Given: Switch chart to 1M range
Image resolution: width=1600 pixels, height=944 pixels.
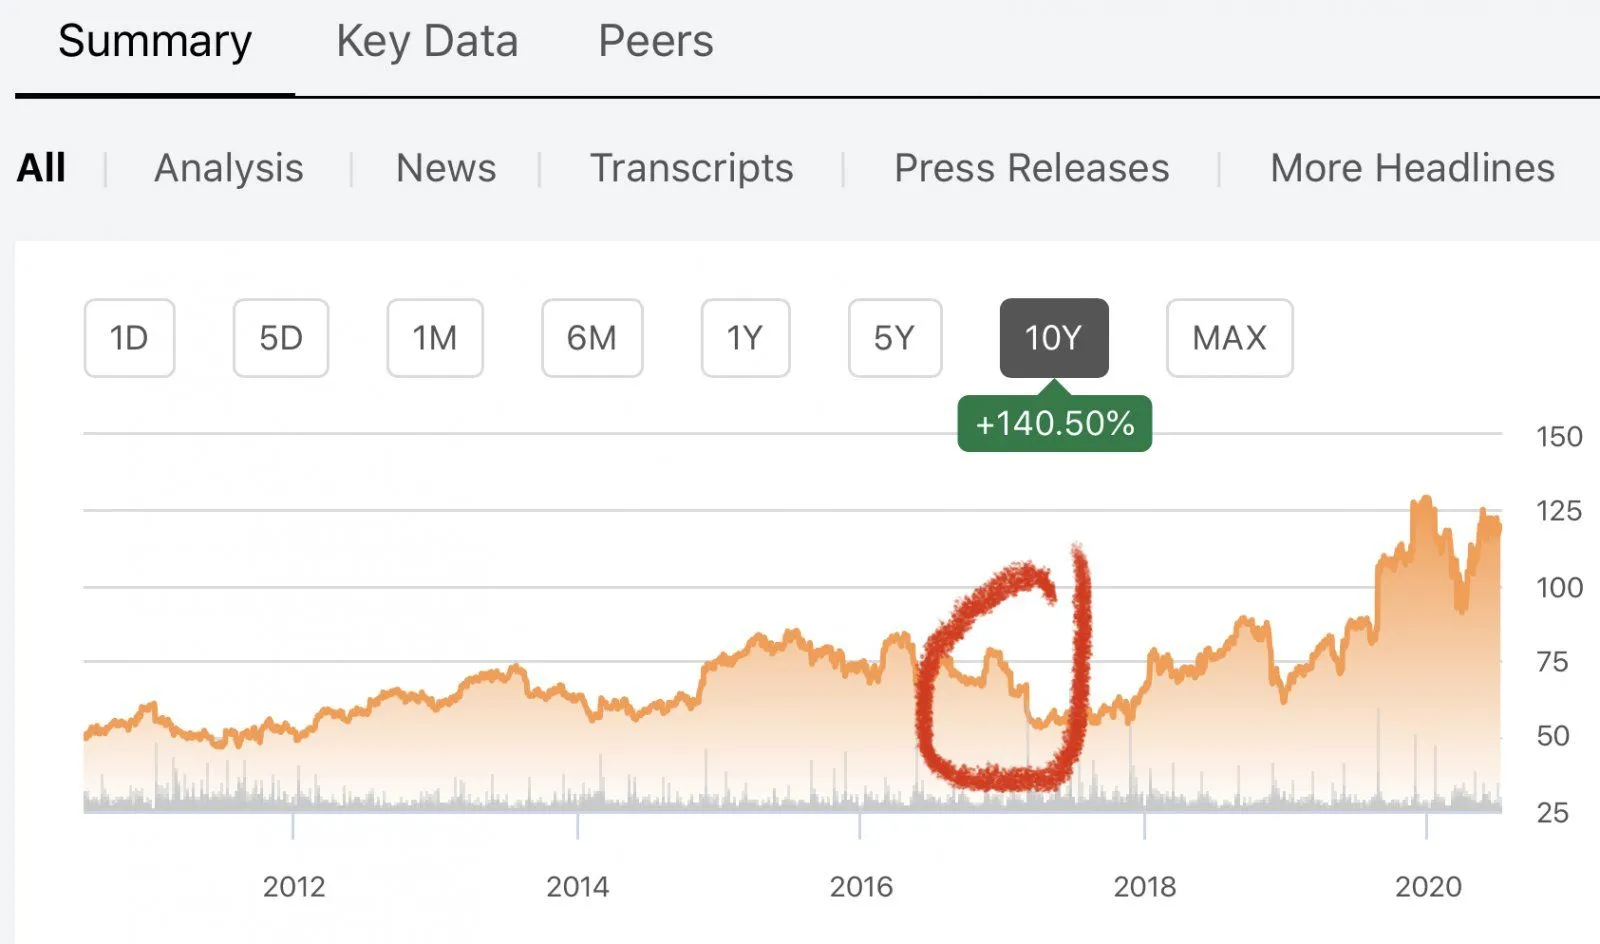Looking at the screenshot, I should (x=435, y=338).
